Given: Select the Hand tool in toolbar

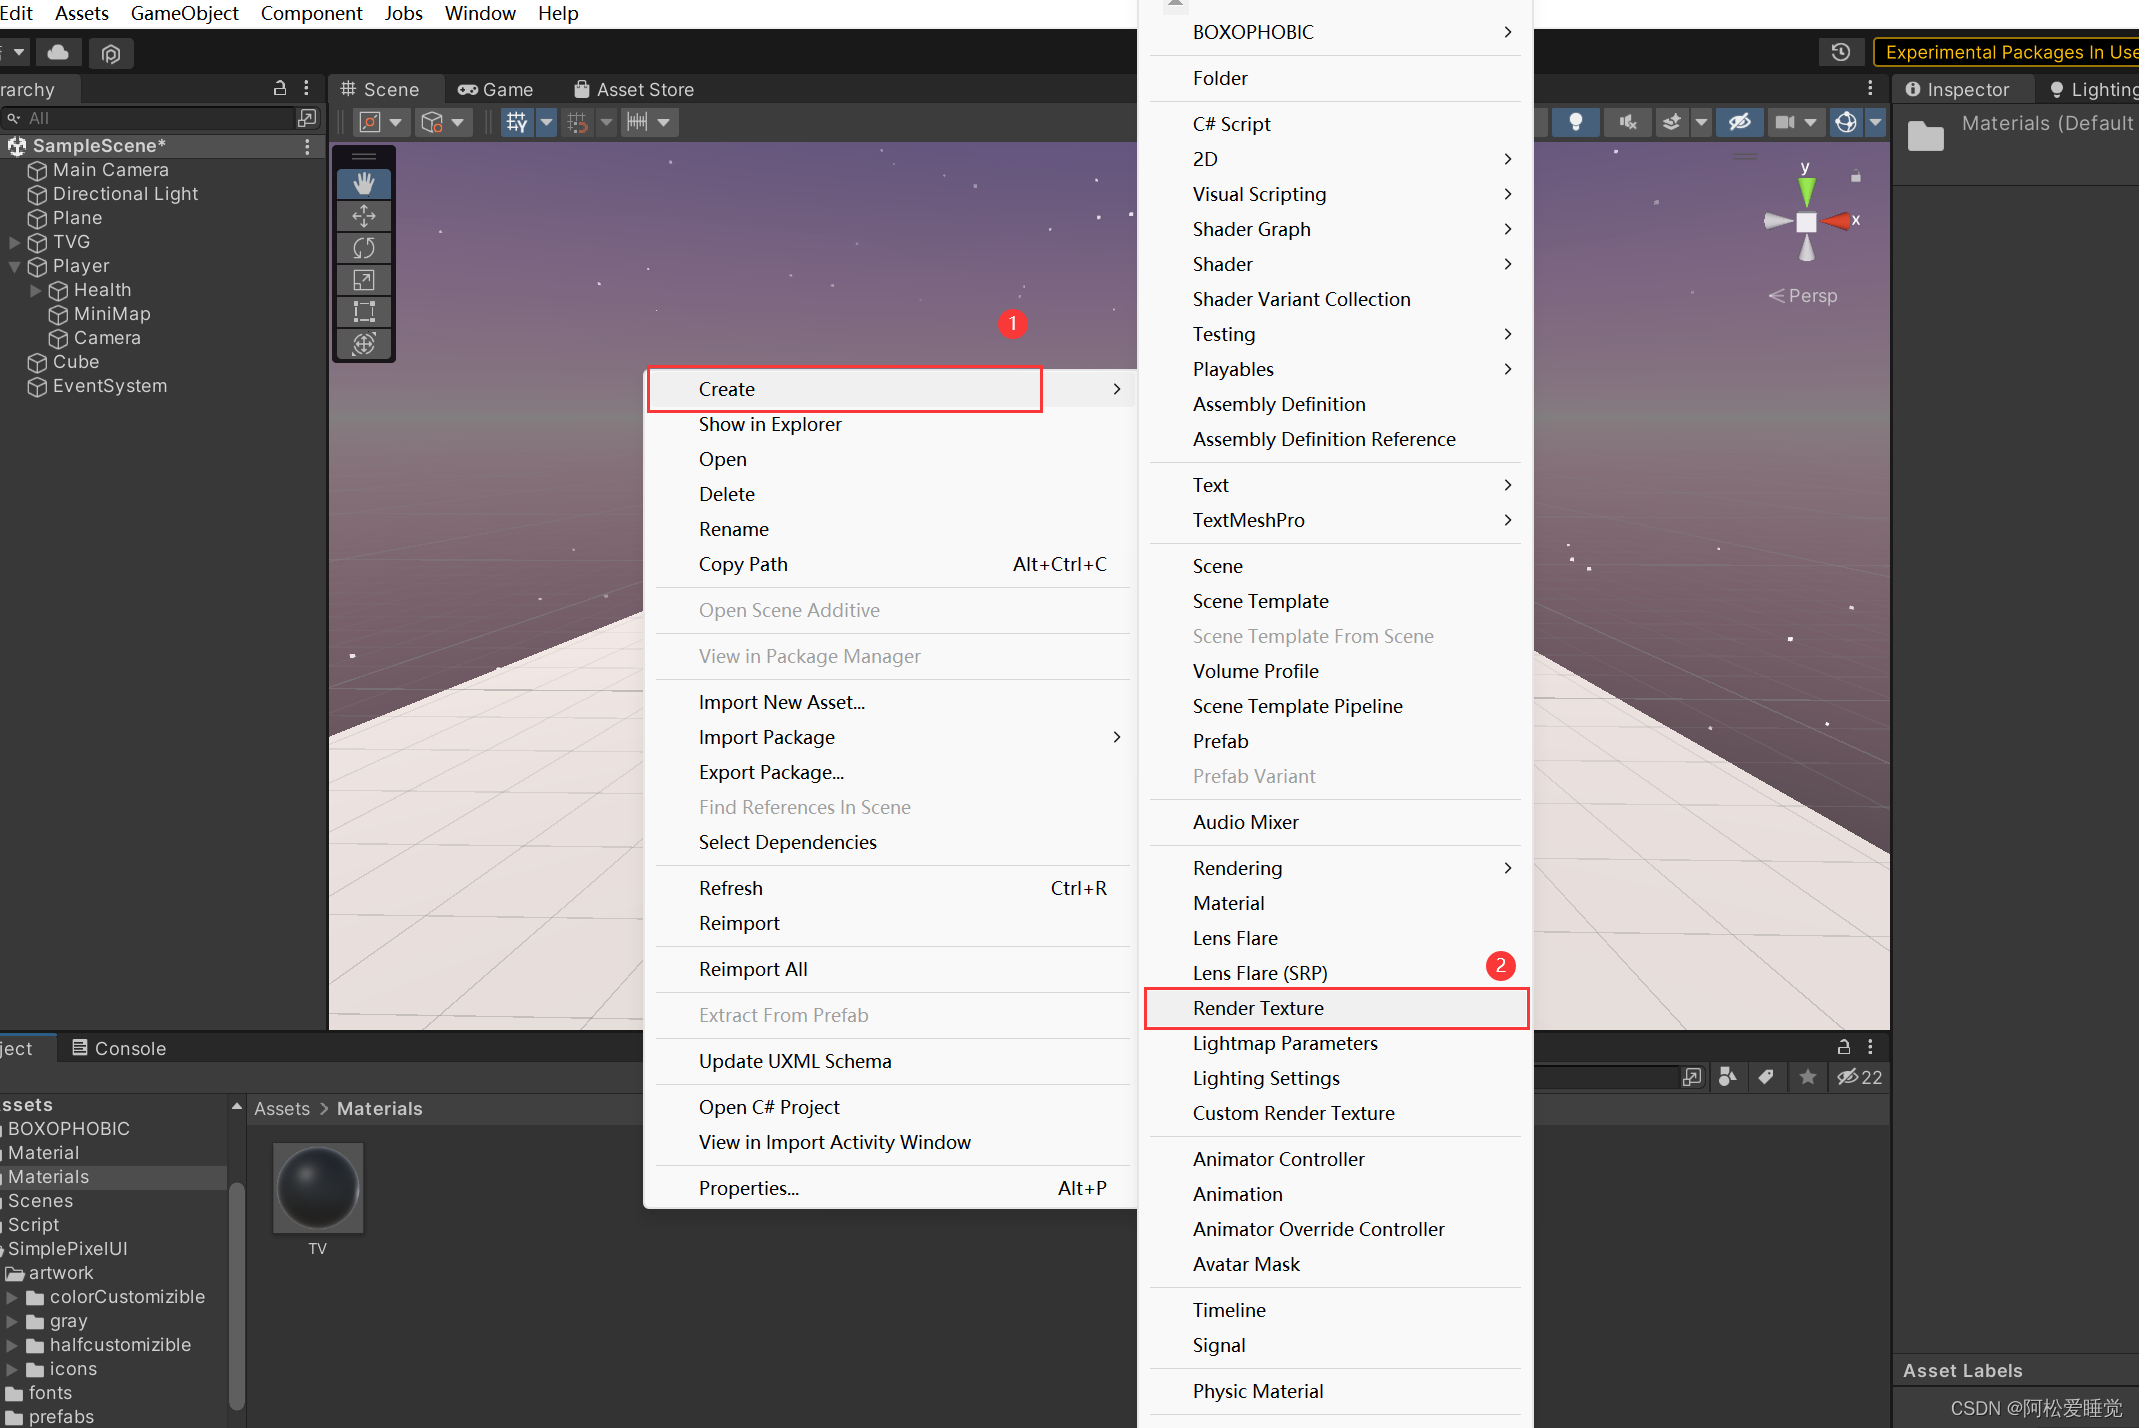Looking at the screenshot, I should click(362, 182).
